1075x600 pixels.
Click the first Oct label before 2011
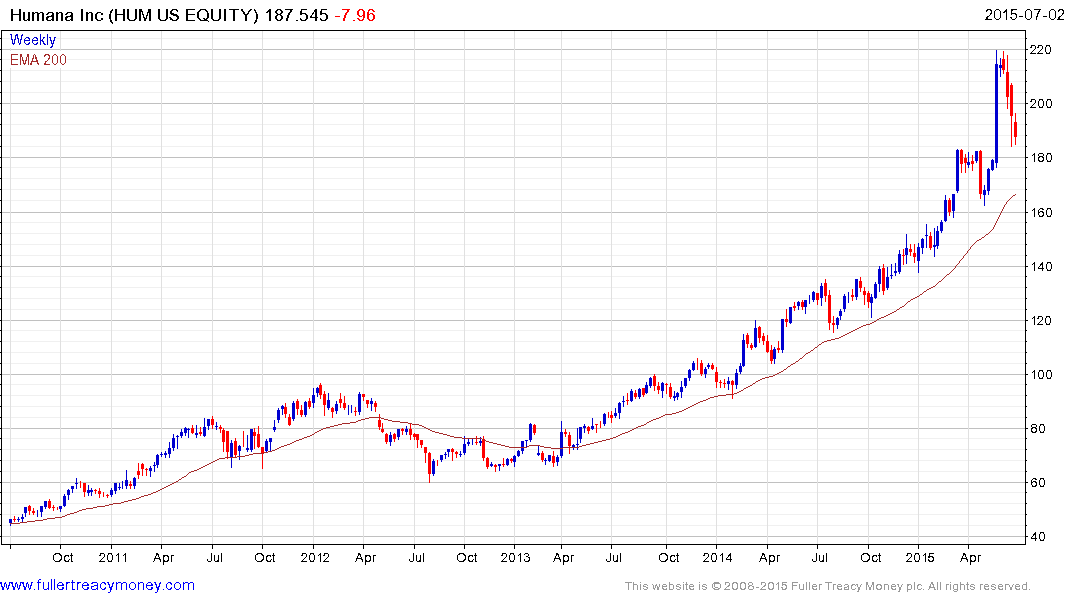[62, 557]
